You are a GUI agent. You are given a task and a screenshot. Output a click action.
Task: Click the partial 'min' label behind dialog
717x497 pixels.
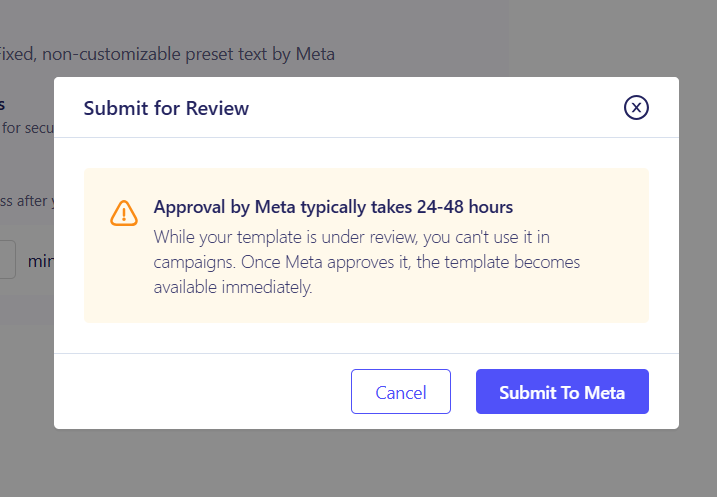pos(40,261)
